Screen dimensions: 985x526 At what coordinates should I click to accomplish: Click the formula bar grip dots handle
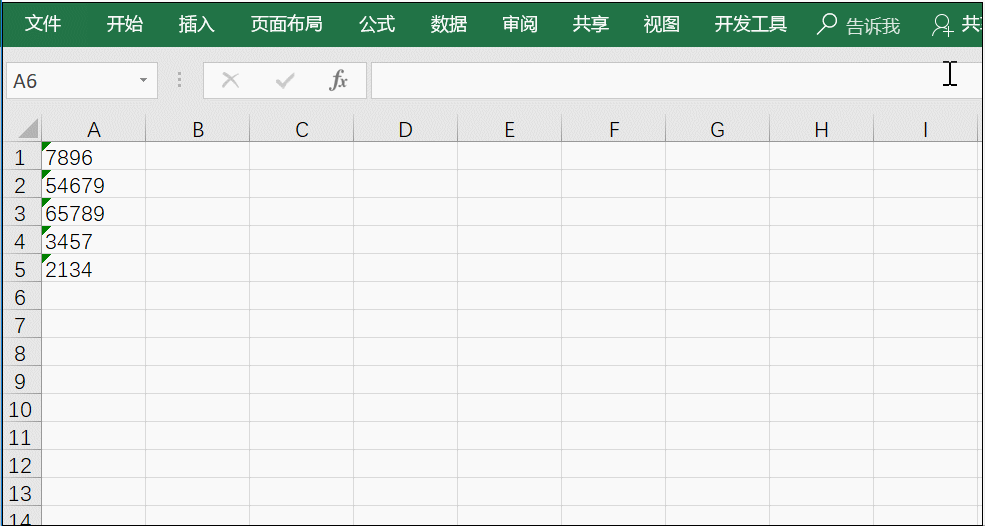(180, 80)
